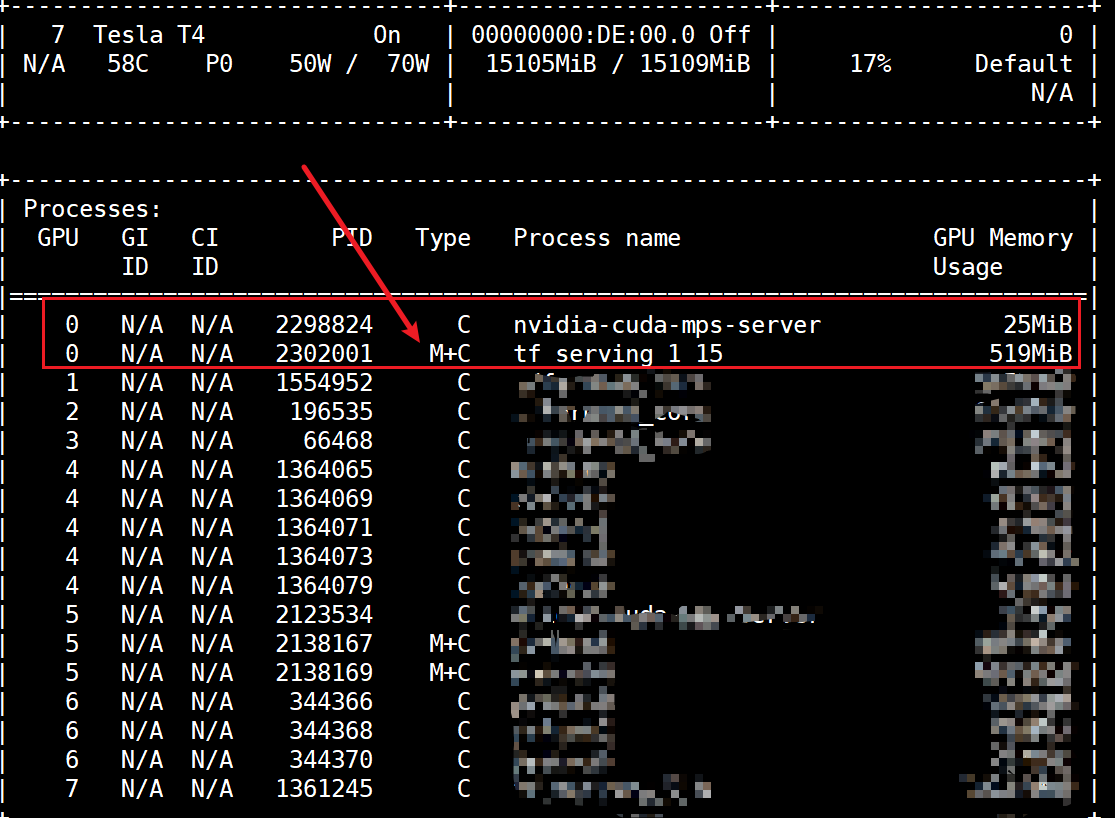Click persistence mode 'On'
1115x818 pixels.
pos(387,35)
